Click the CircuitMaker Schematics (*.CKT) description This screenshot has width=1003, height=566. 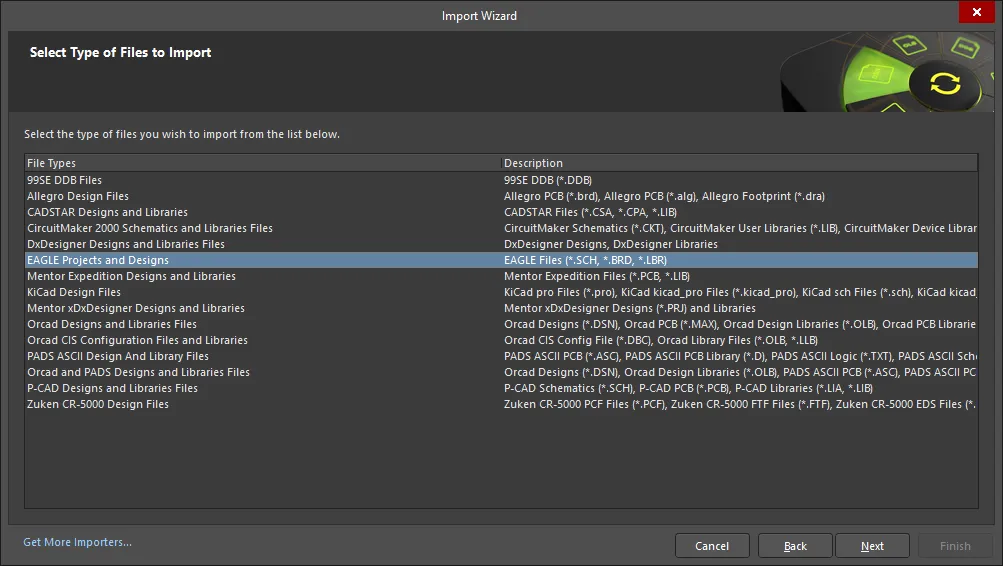tap(740, 228)
